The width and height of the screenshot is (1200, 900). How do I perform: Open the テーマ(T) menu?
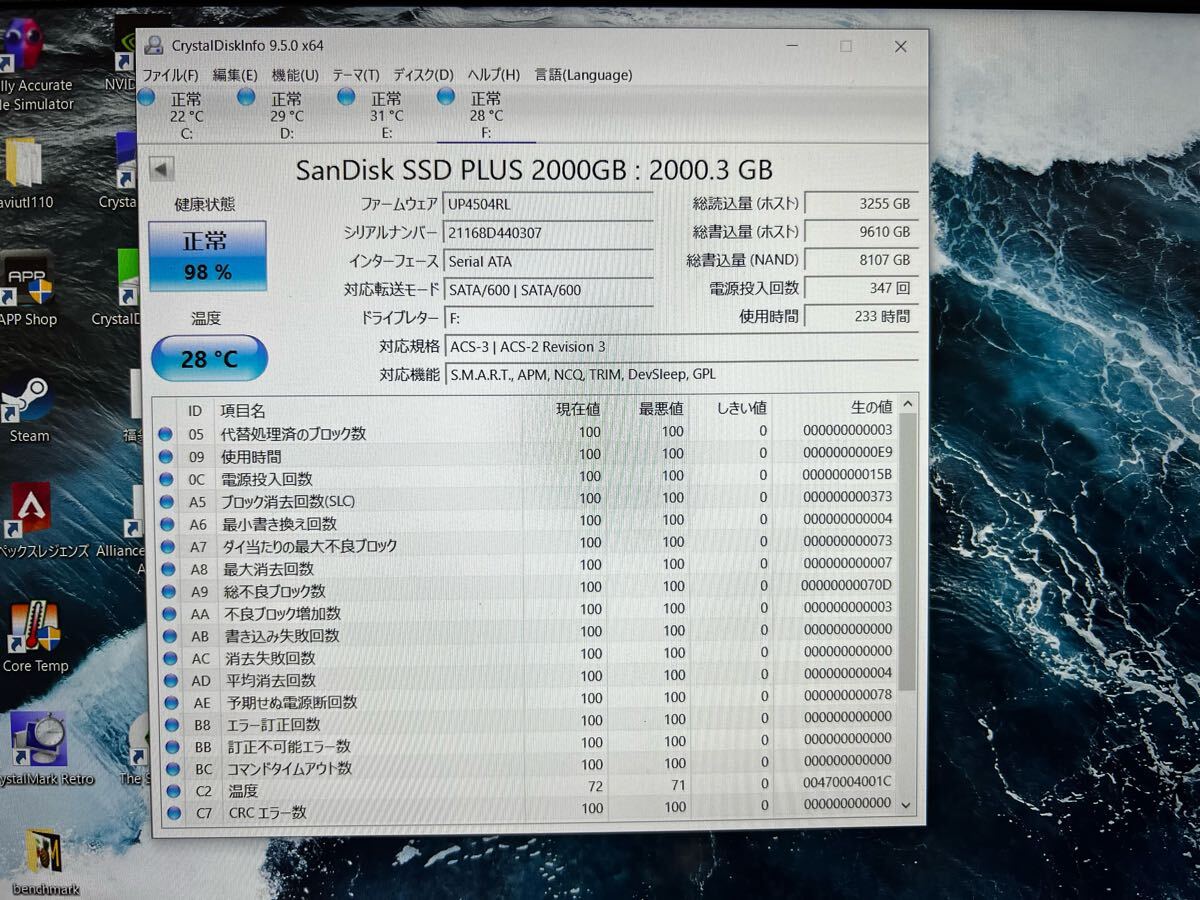356,75
